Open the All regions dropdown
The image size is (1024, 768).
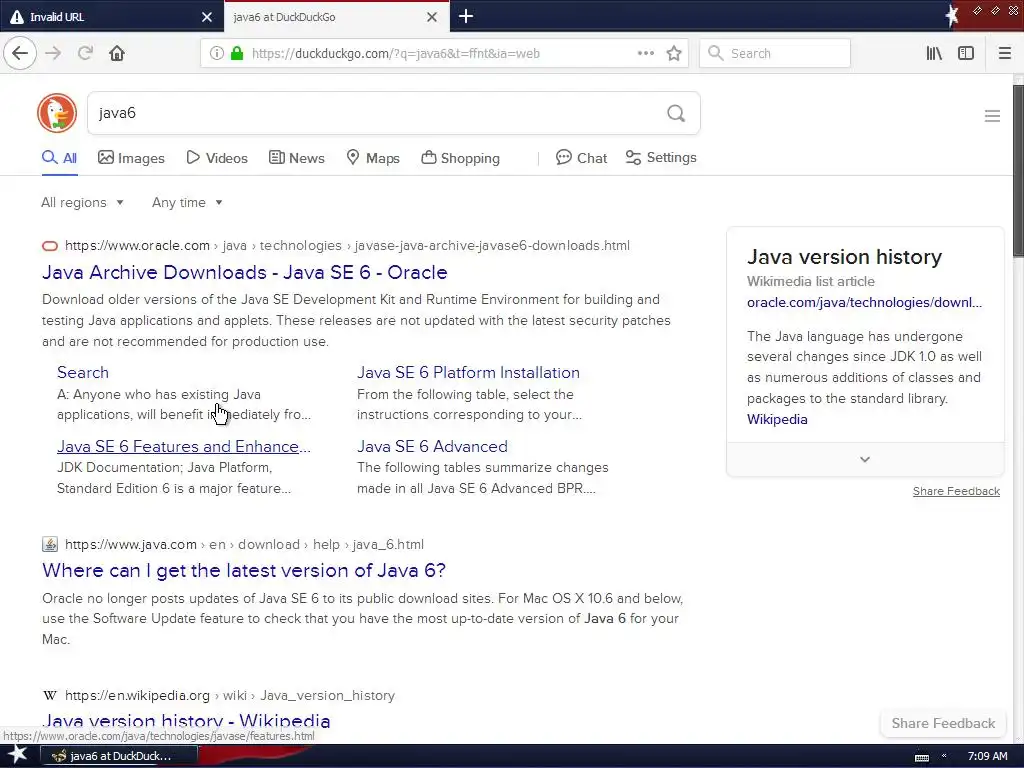pyautogui.click(x=82, y=202)
